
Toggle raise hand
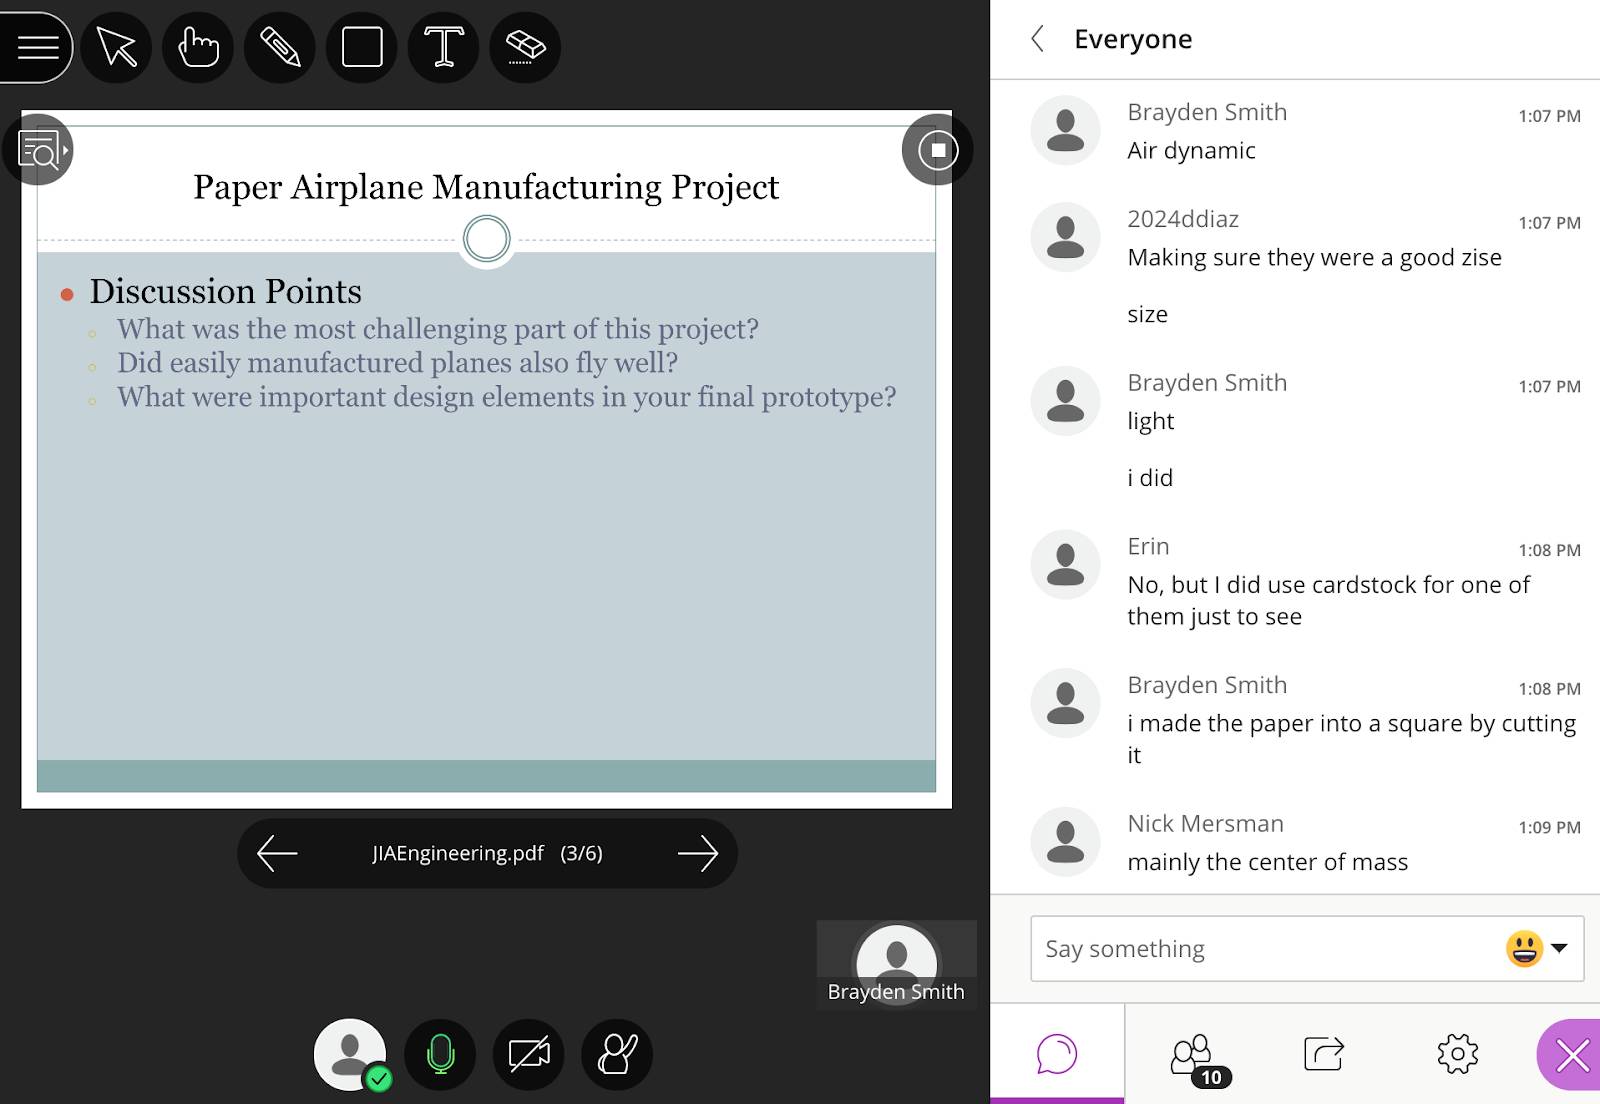tap(617, 1054)
